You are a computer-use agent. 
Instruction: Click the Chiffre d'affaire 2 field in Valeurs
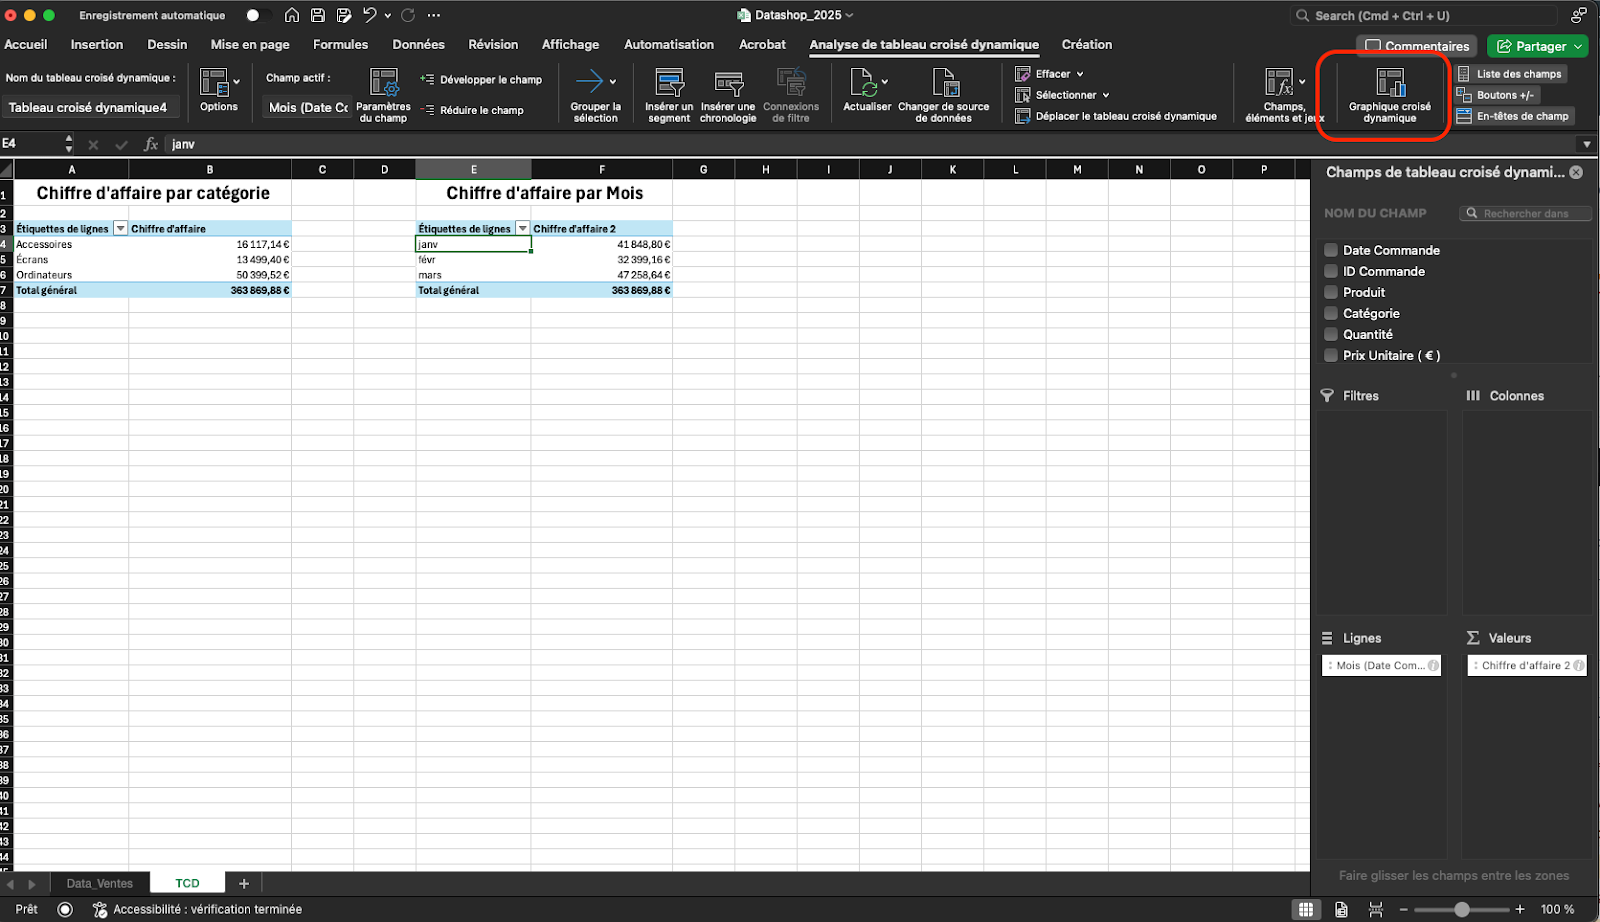(x=1526, y=665)
